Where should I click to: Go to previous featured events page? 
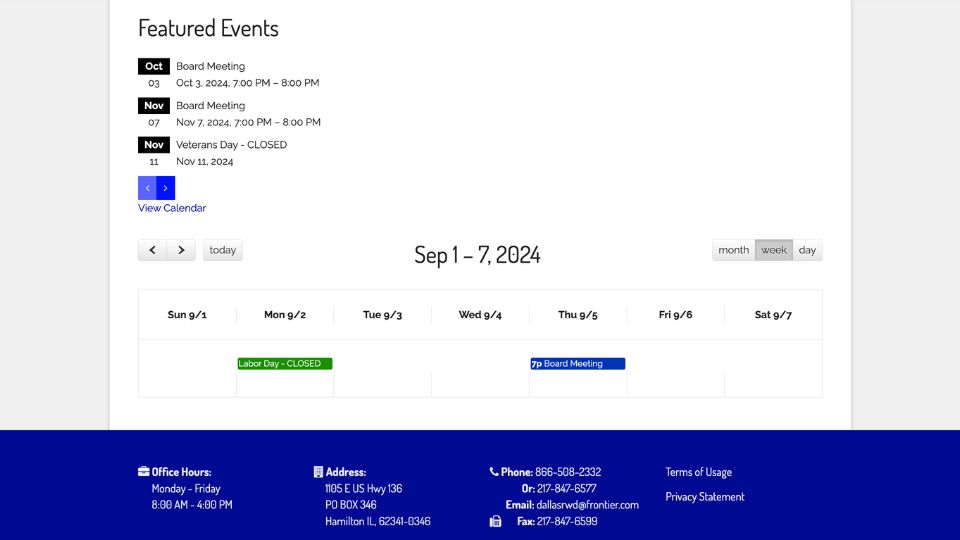click(x=147, y=188)
